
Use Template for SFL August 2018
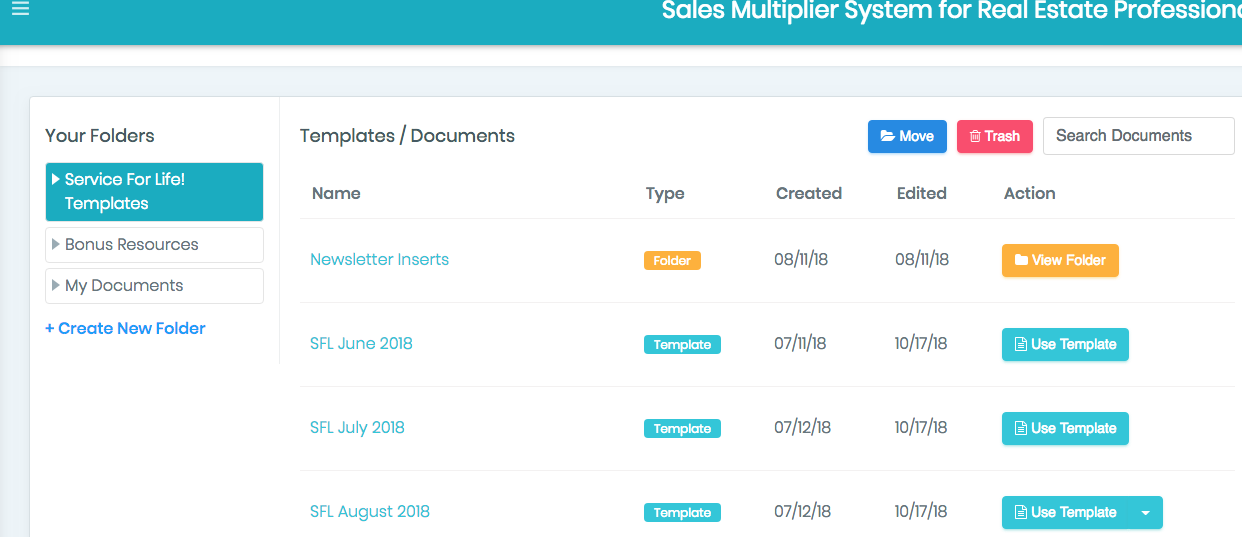pos(1065,512)
